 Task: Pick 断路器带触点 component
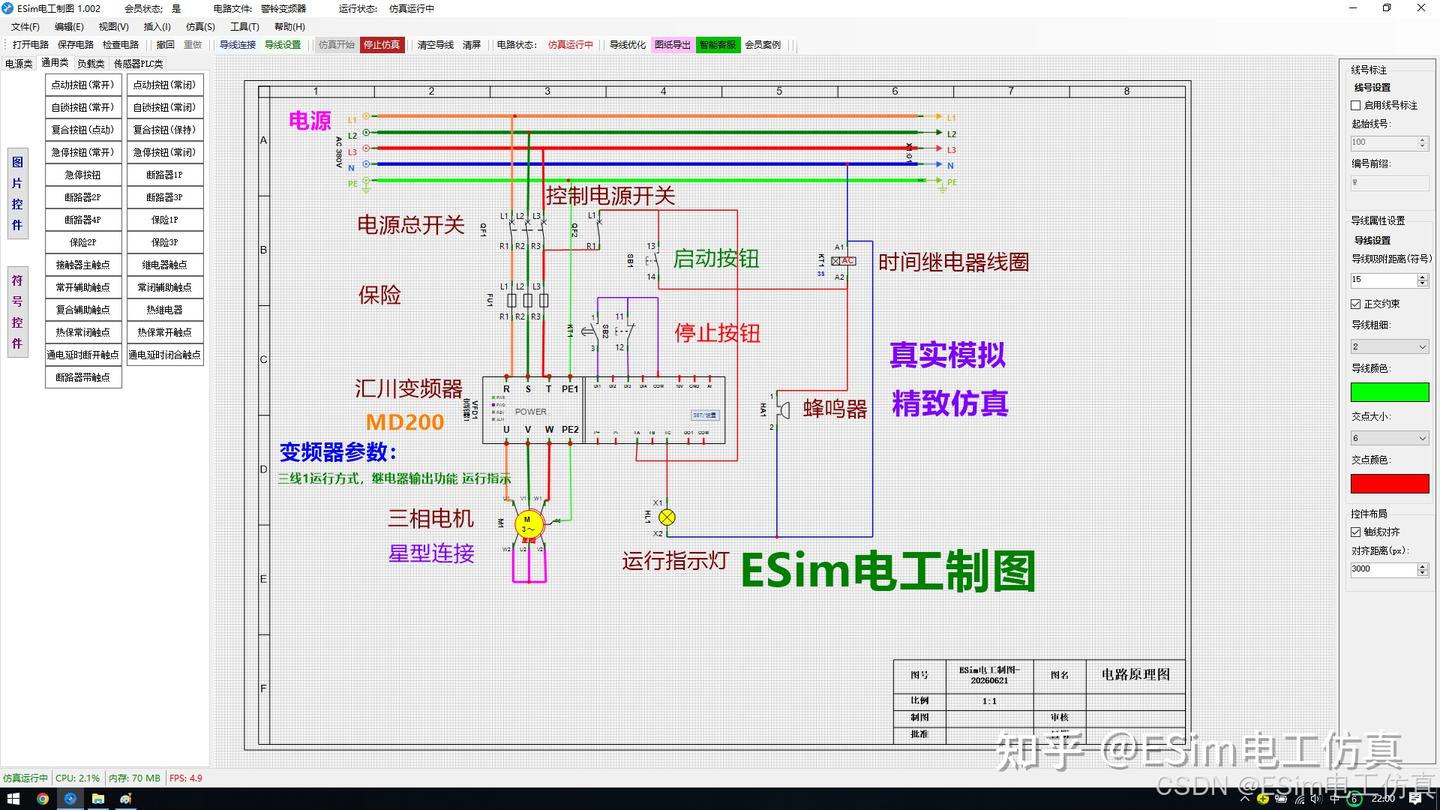click(83, 377)
